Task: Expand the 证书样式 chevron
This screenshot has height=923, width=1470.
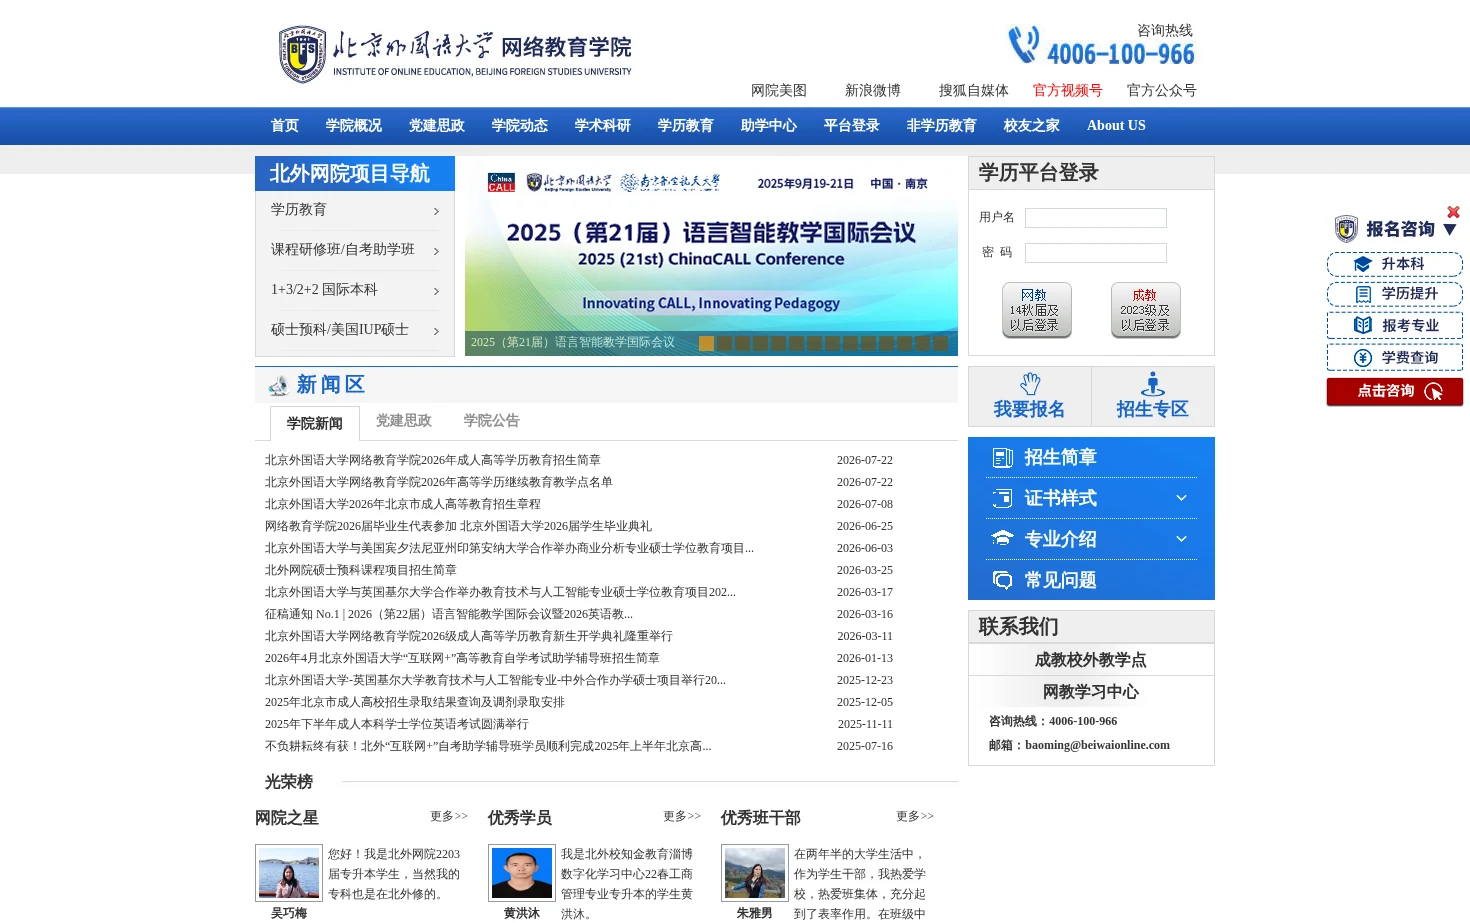Action: coord(1181,498)
